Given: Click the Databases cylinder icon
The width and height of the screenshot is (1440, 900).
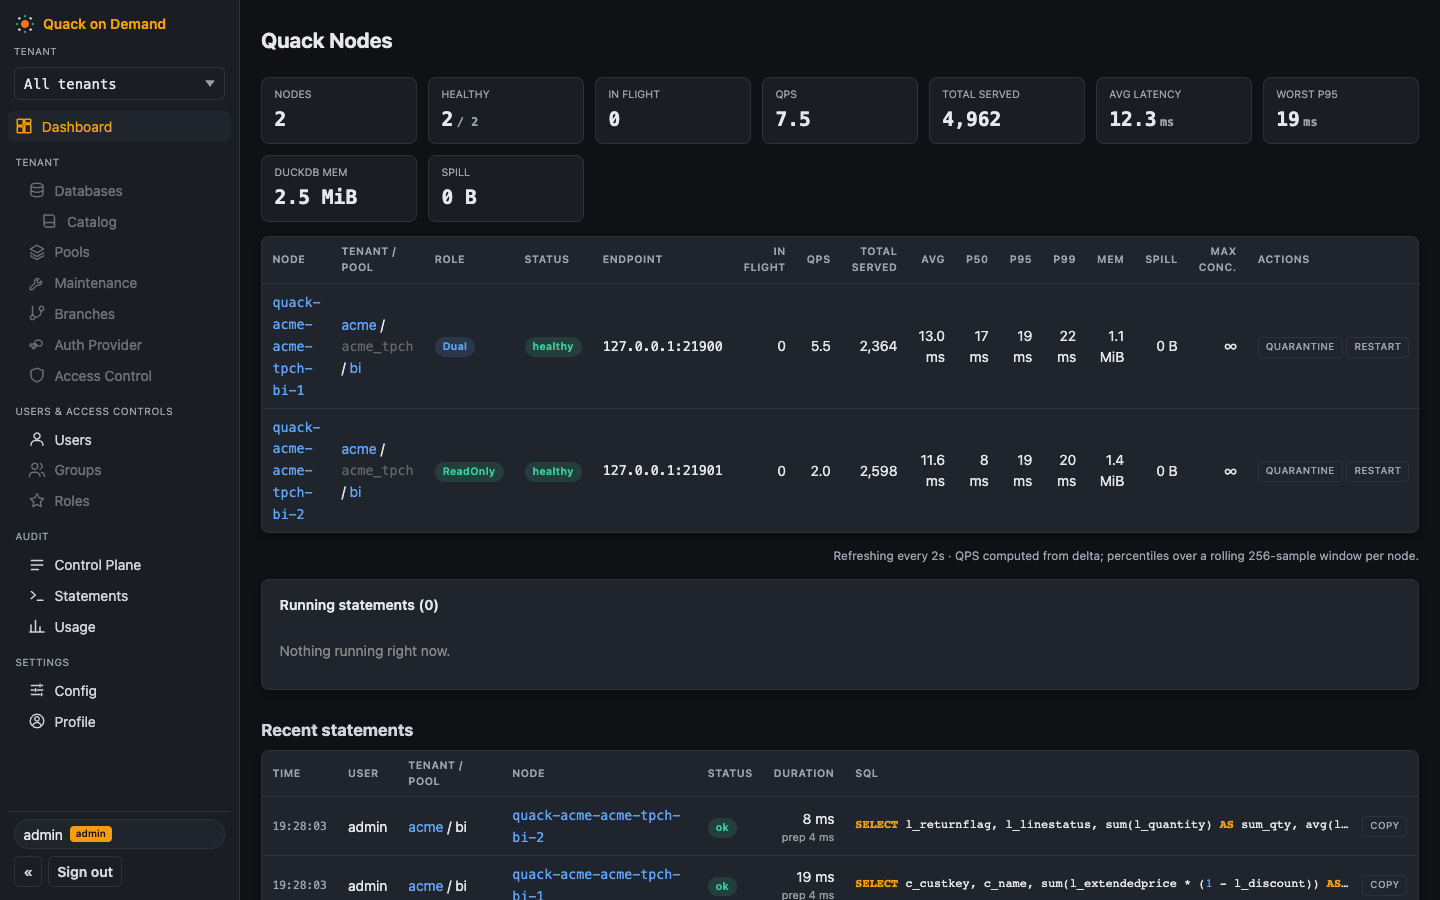Looking at the screenshot, I should 37,191.
